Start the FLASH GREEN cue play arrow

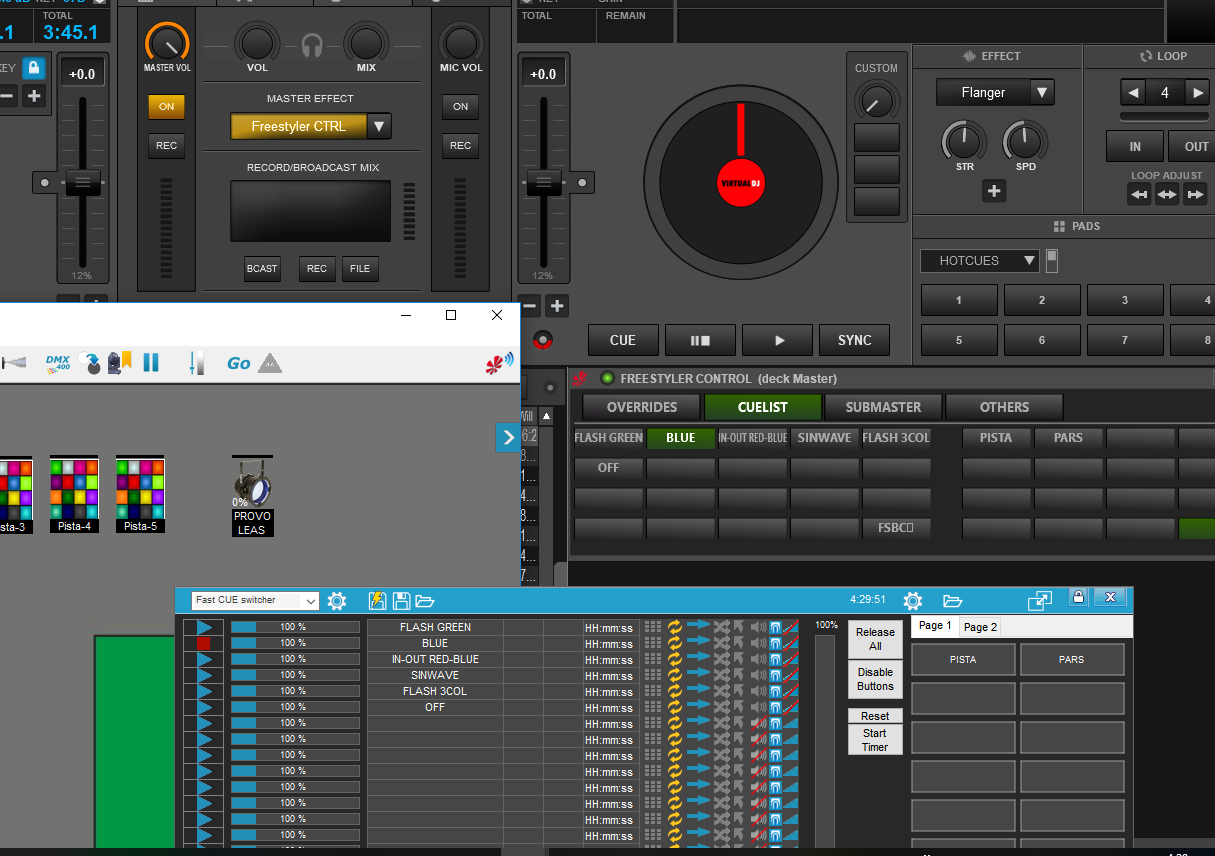click(x=204, y=628)
